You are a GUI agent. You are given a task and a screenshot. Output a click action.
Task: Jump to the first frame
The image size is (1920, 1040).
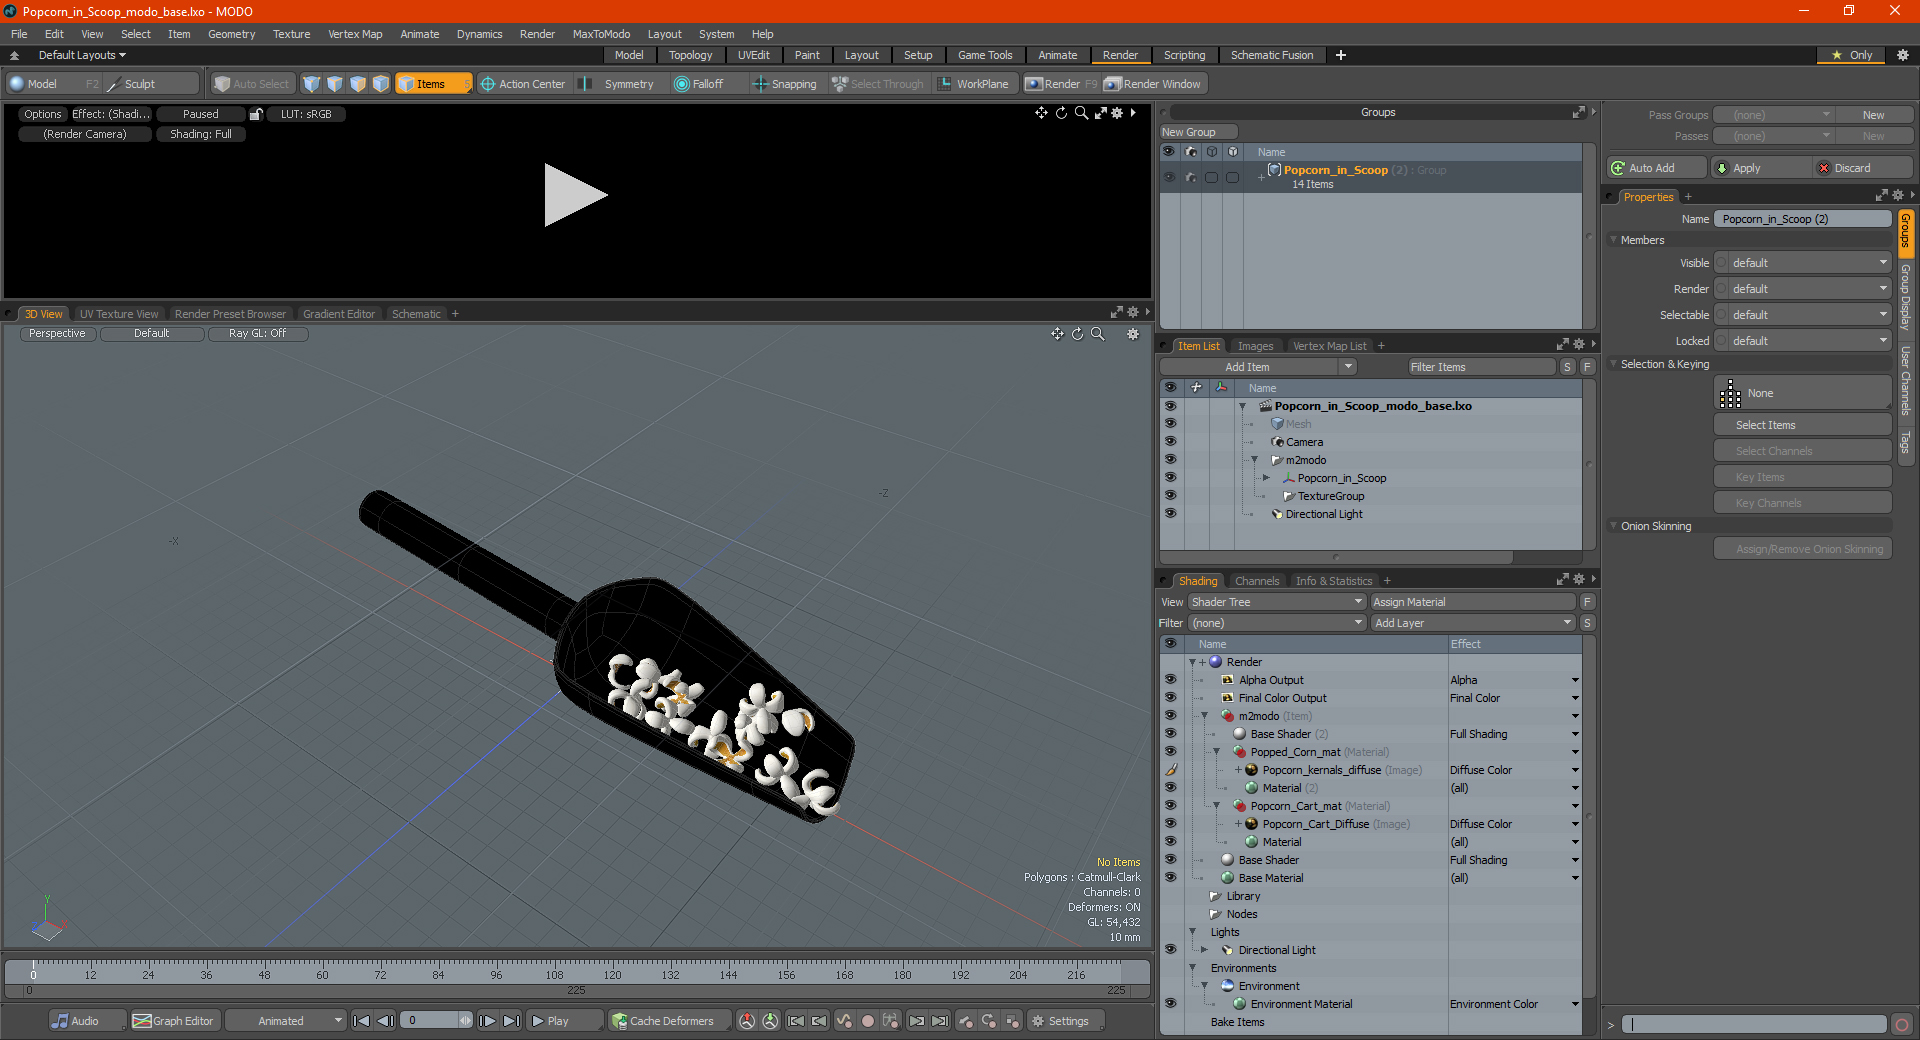tap(362, 1021)
